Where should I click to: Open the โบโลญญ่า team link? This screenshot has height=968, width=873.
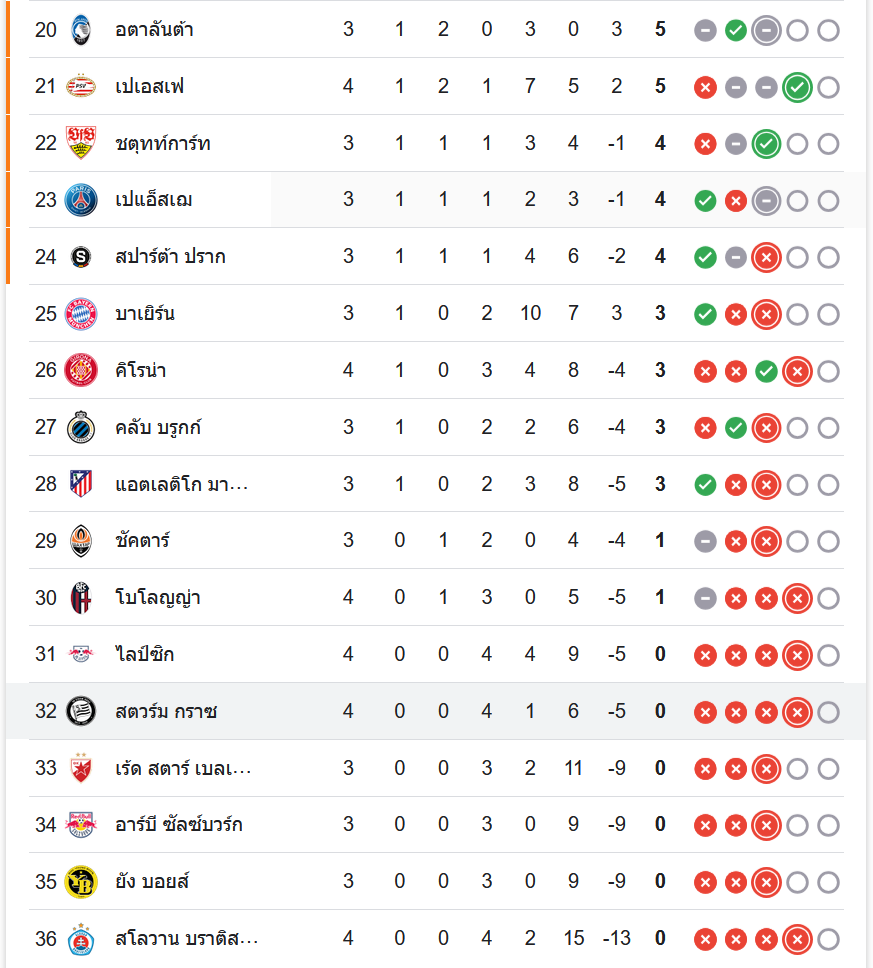pyautogui.click(x=158, y=598)
